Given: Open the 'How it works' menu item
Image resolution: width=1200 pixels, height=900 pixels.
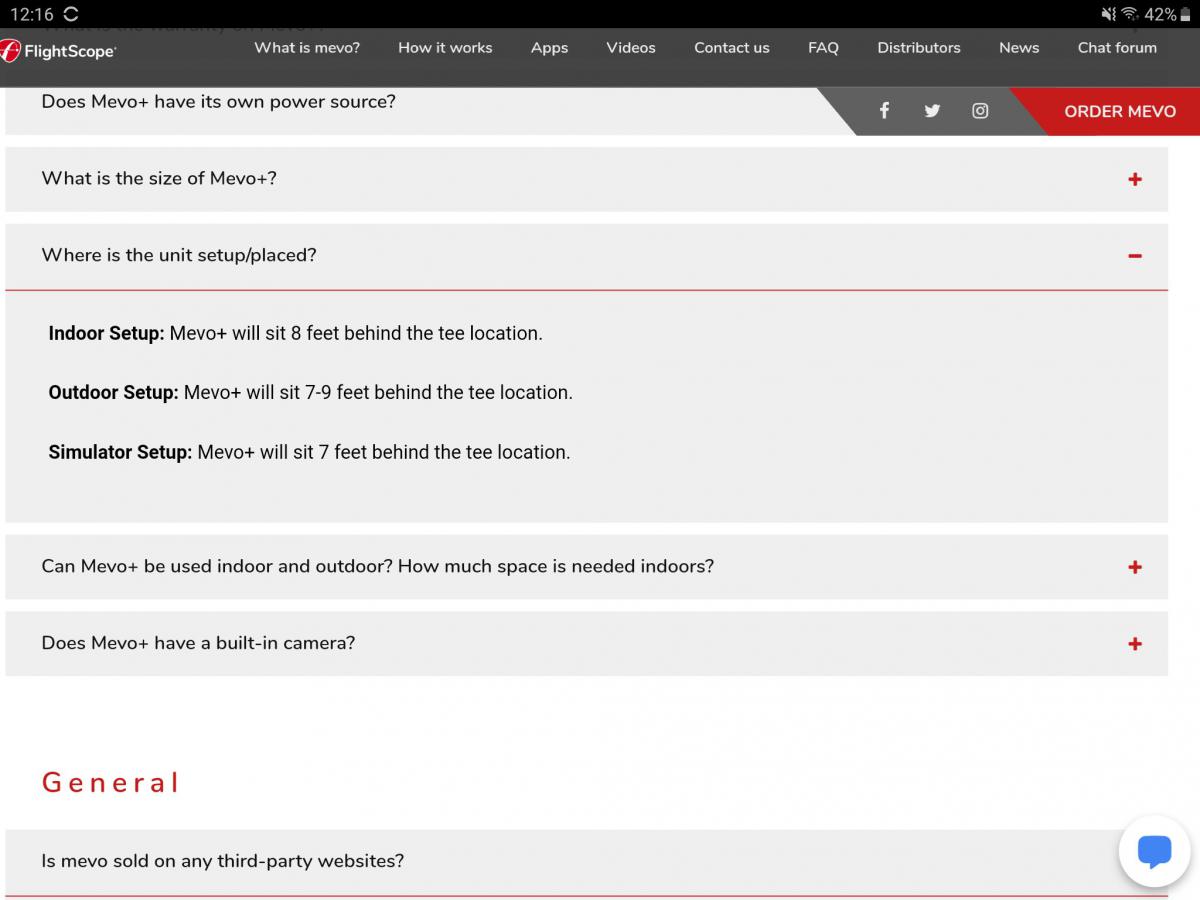Looking at the screenshot, I should (445, 47).
